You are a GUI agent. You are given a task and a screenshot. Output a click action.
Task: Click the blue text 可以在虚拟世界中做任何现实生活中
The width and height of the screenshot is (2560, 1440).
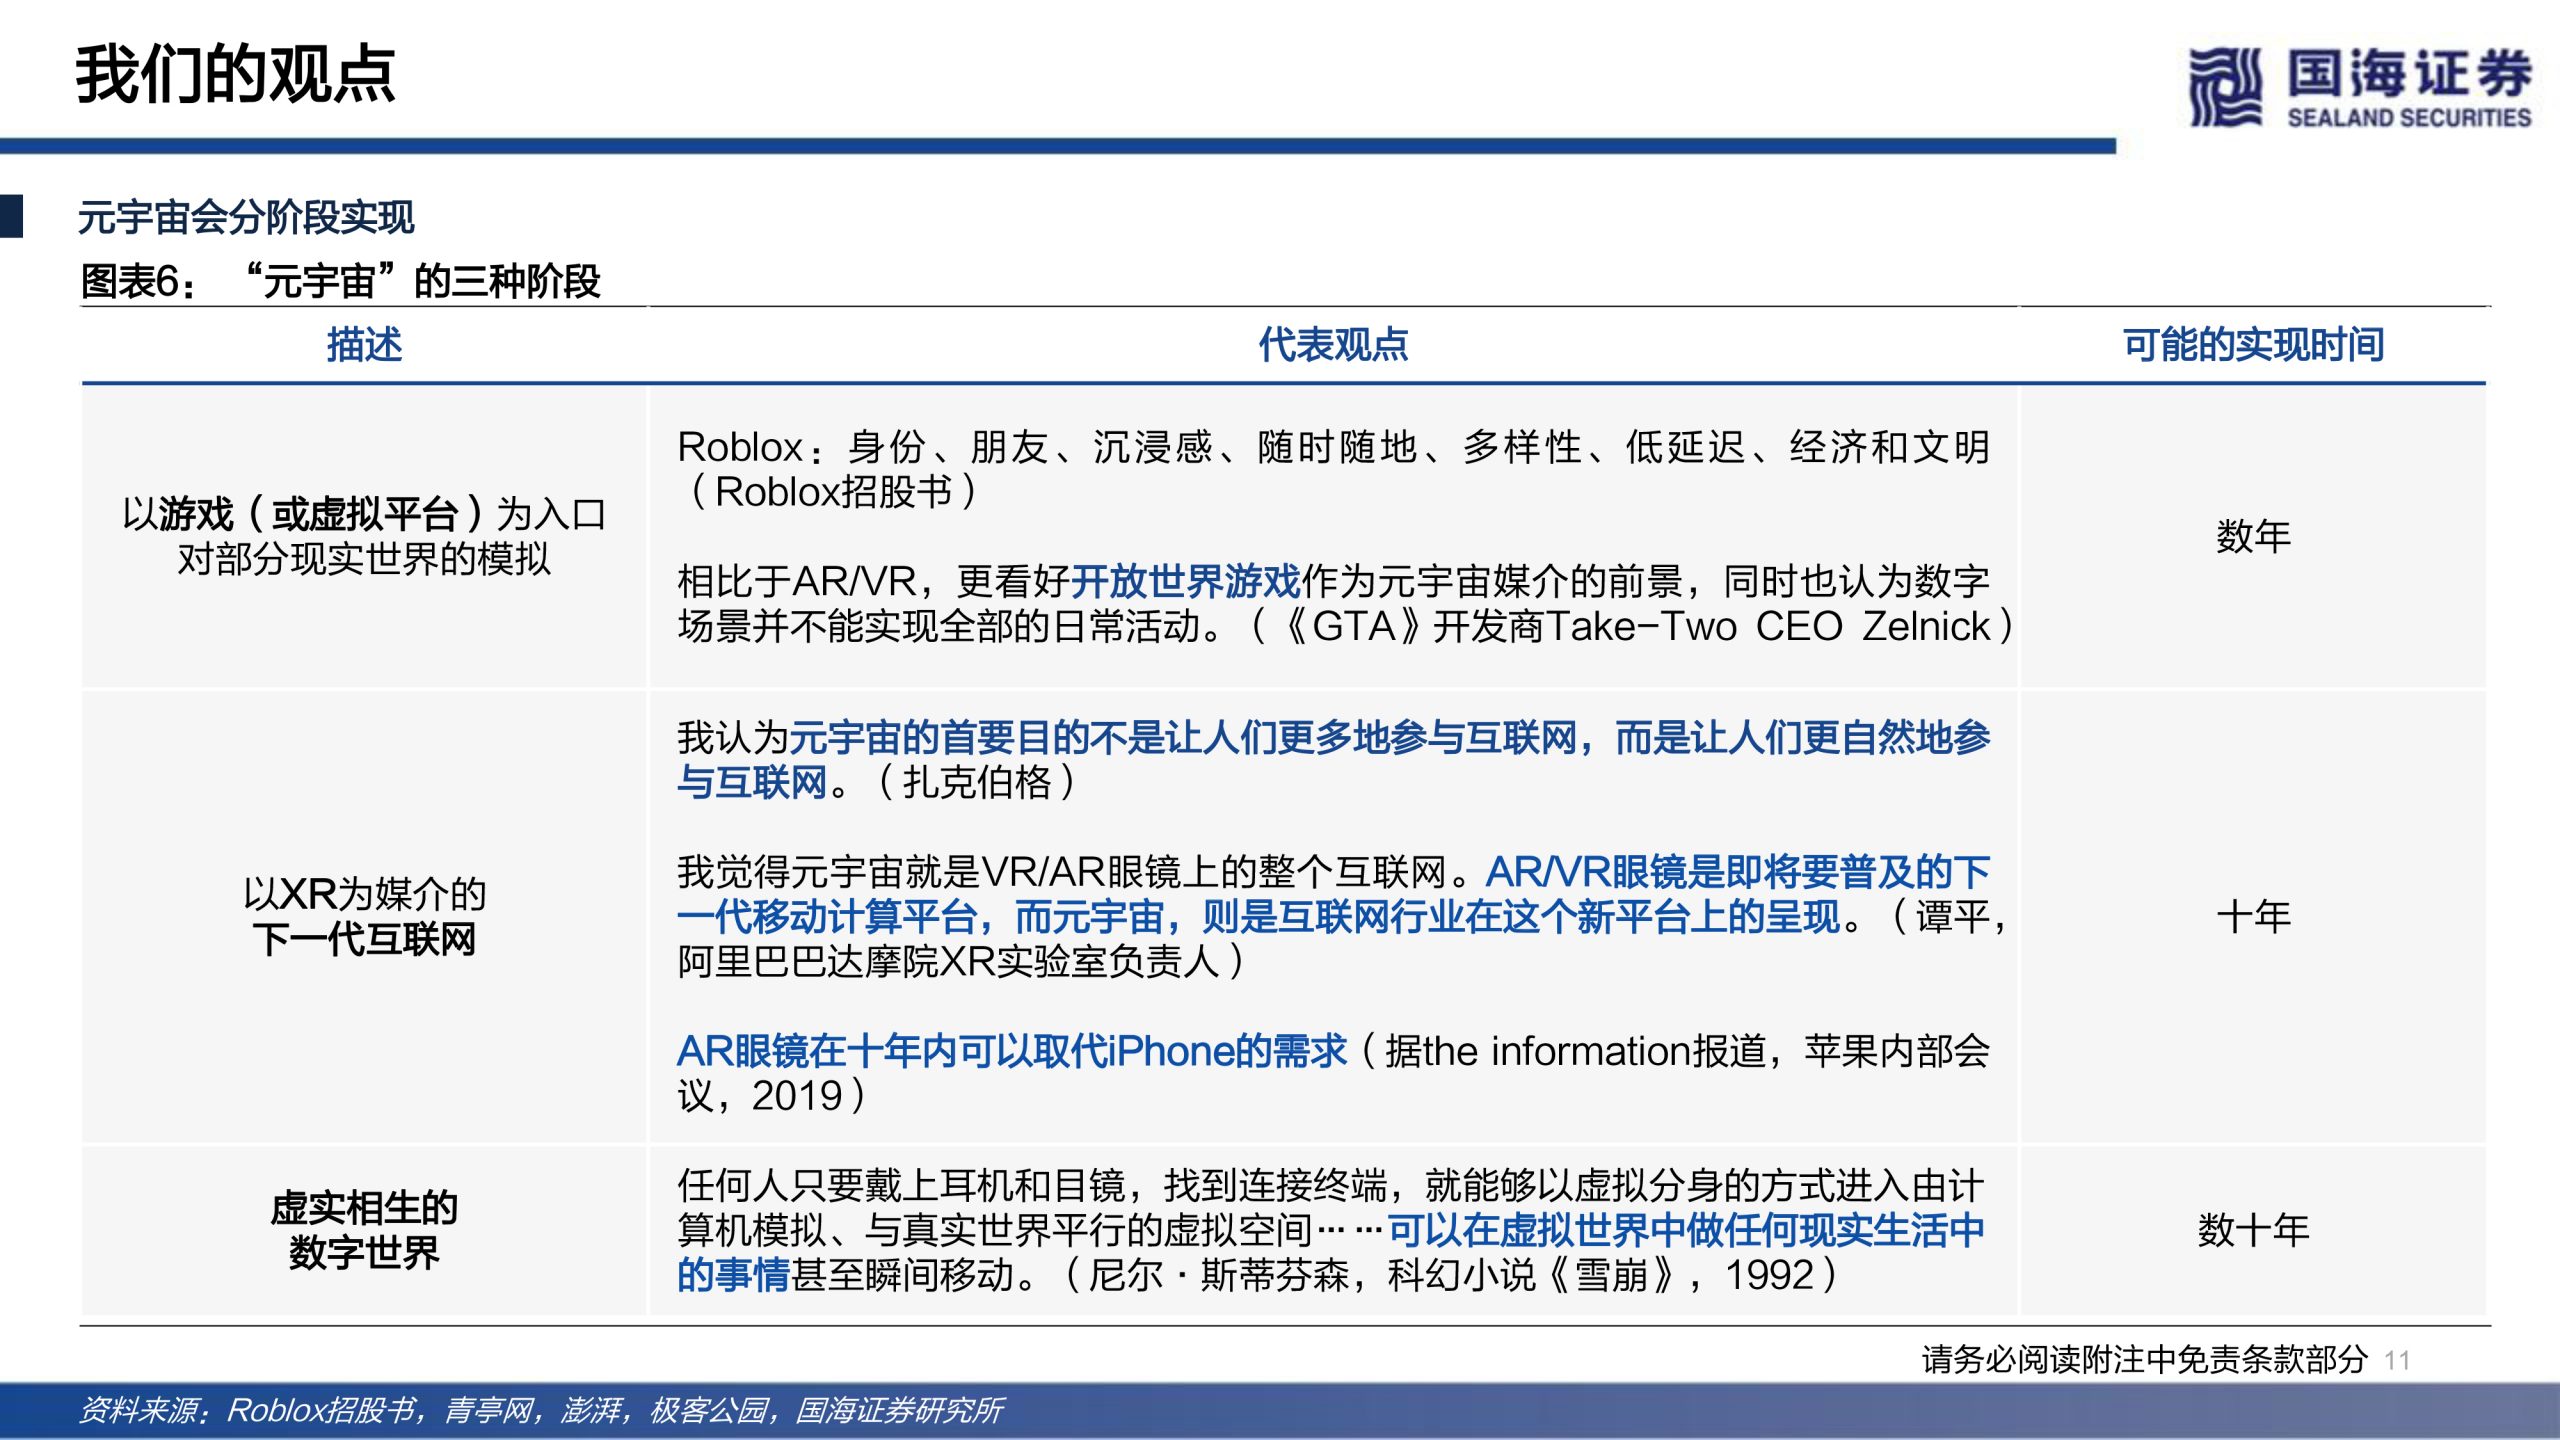(1686, 1231)
